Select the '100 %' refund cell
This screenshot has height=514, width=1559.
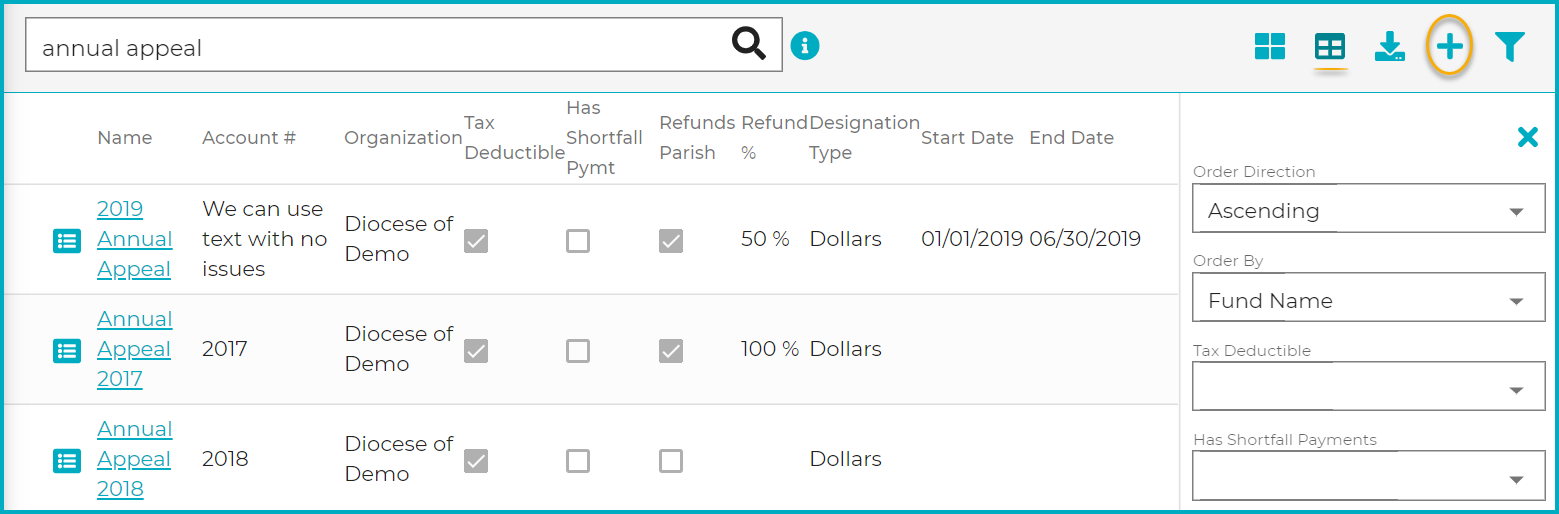point(770,350)
